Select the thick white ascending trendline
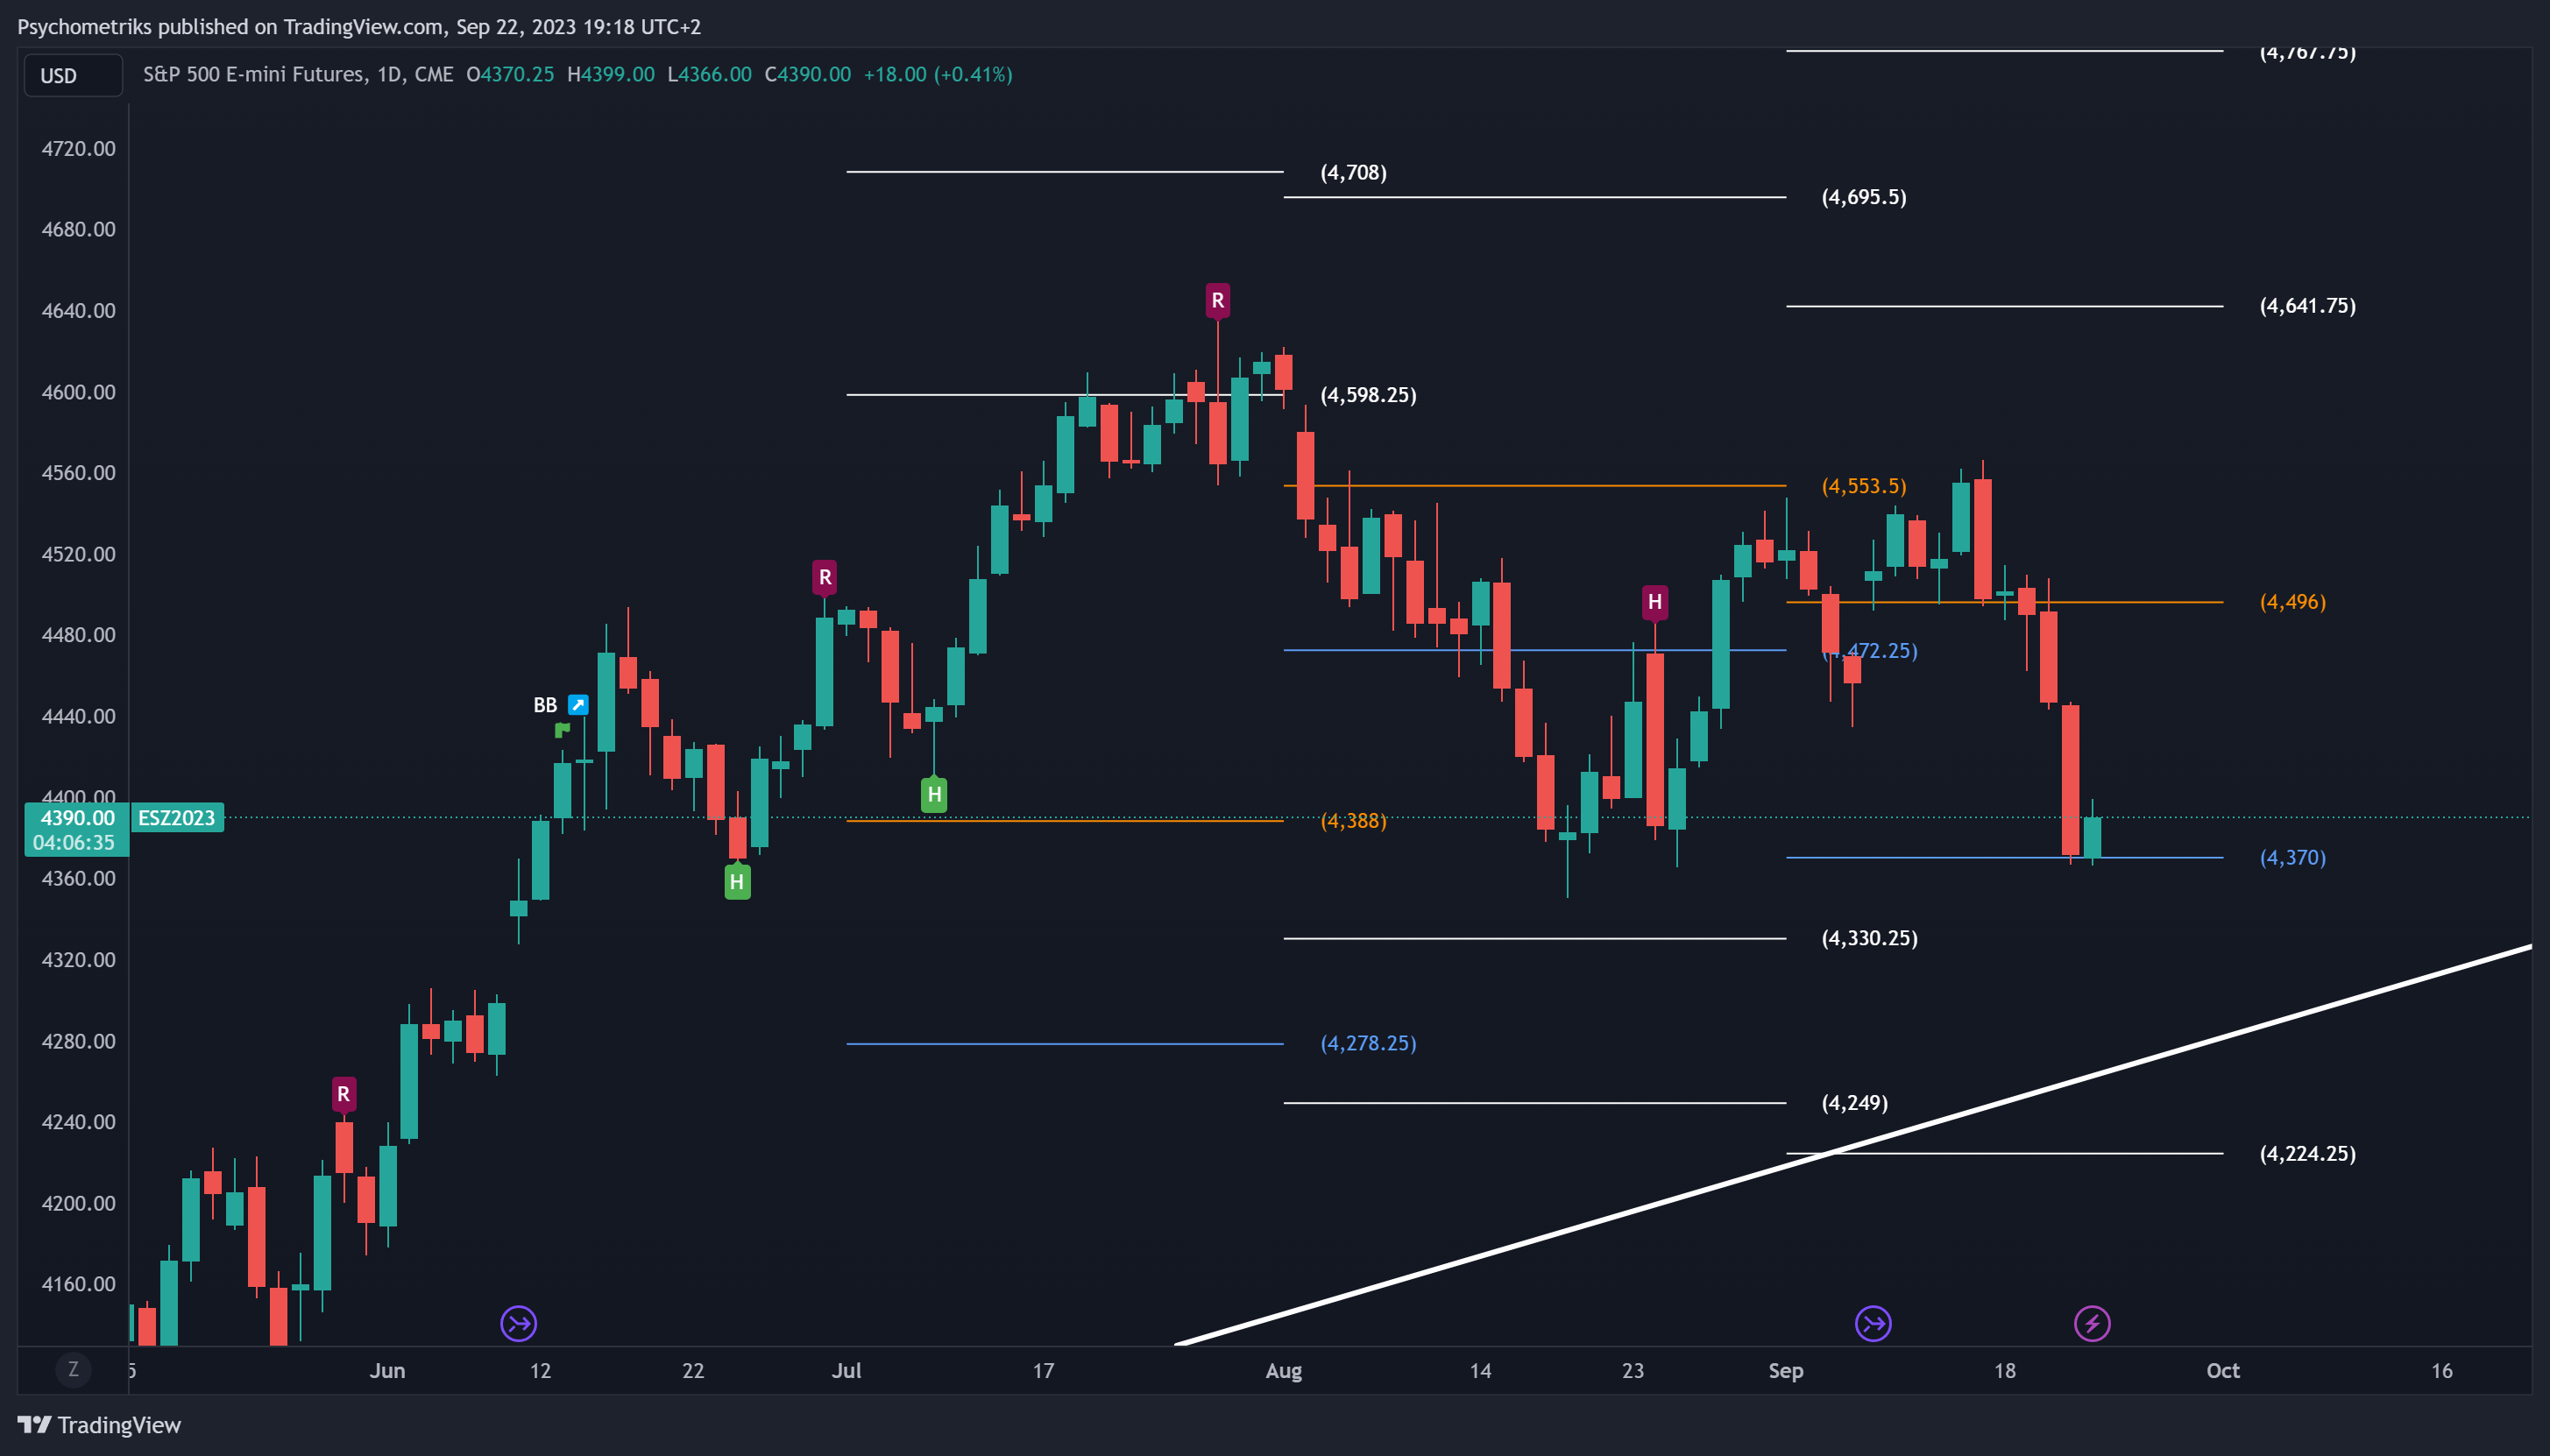2550x1456 pixels. click(1854, 1145)
